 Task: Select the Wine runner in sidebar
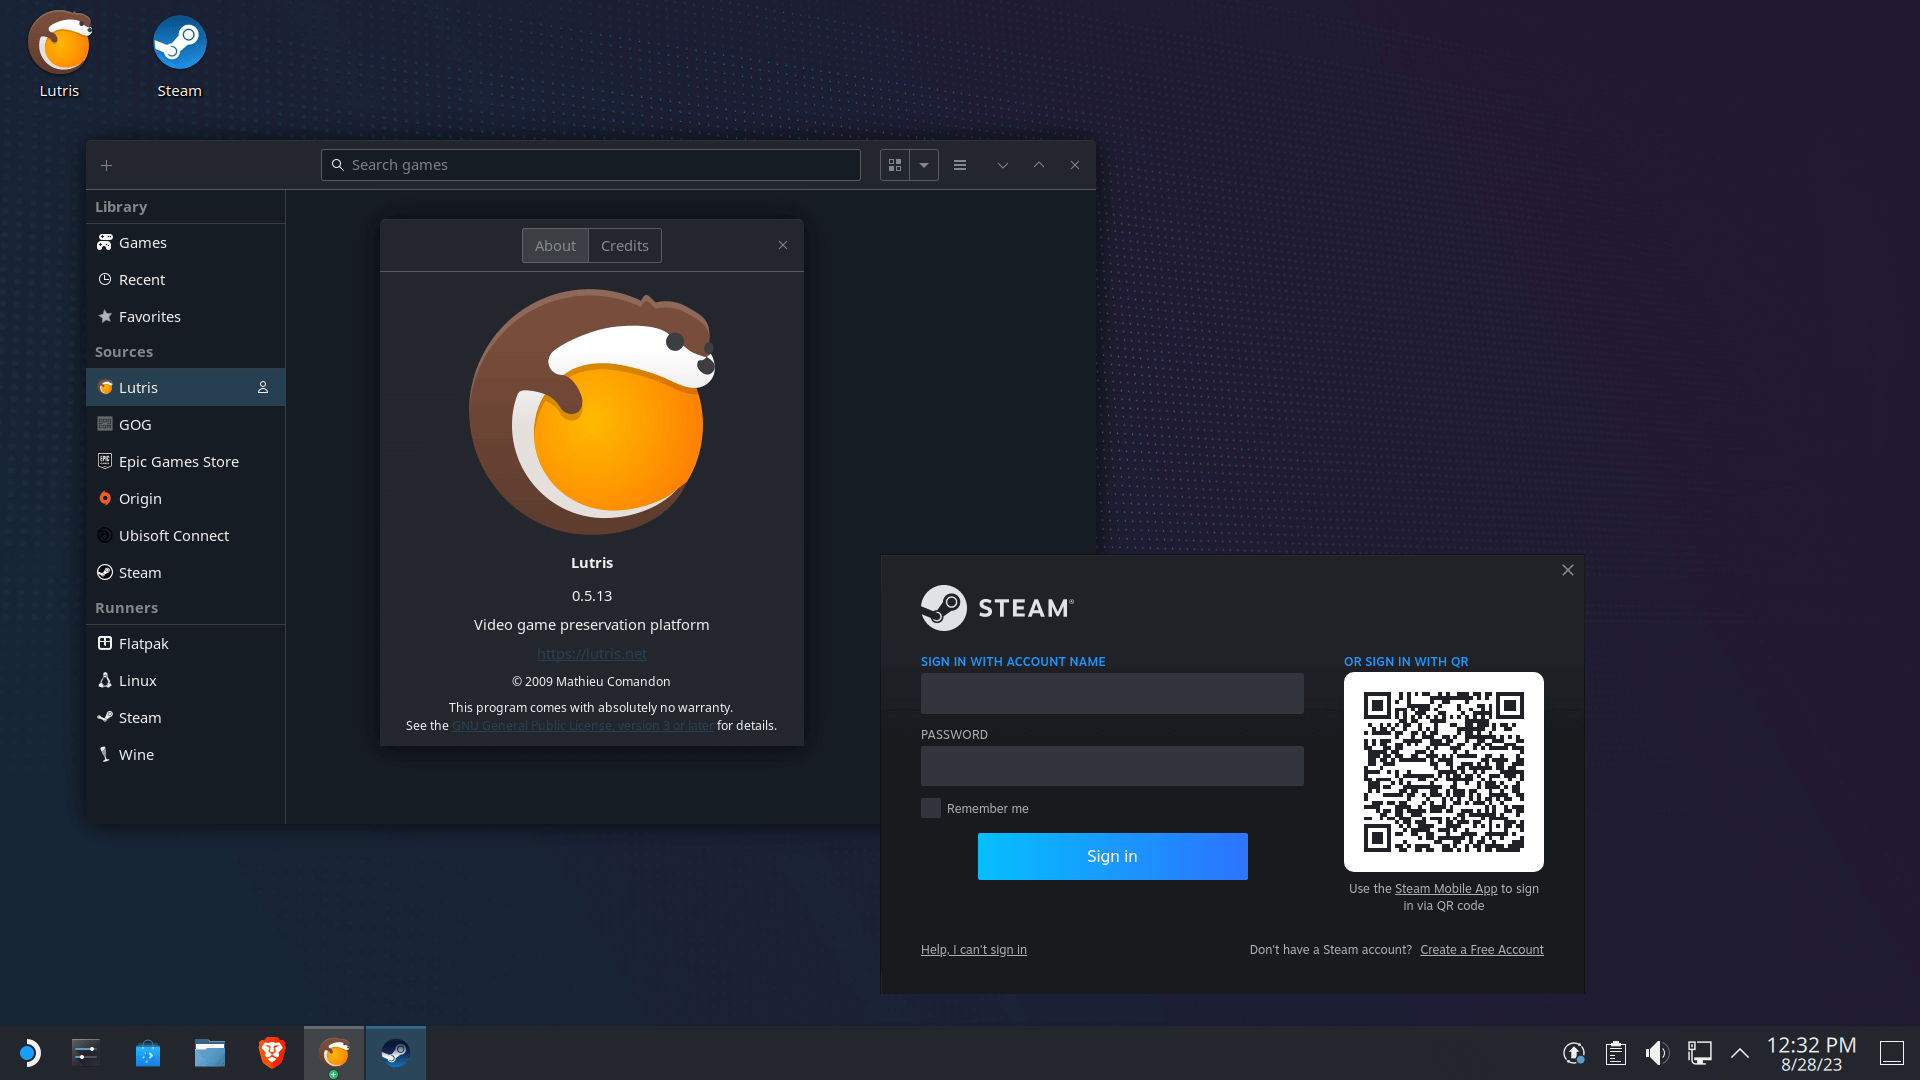point(136,753)
